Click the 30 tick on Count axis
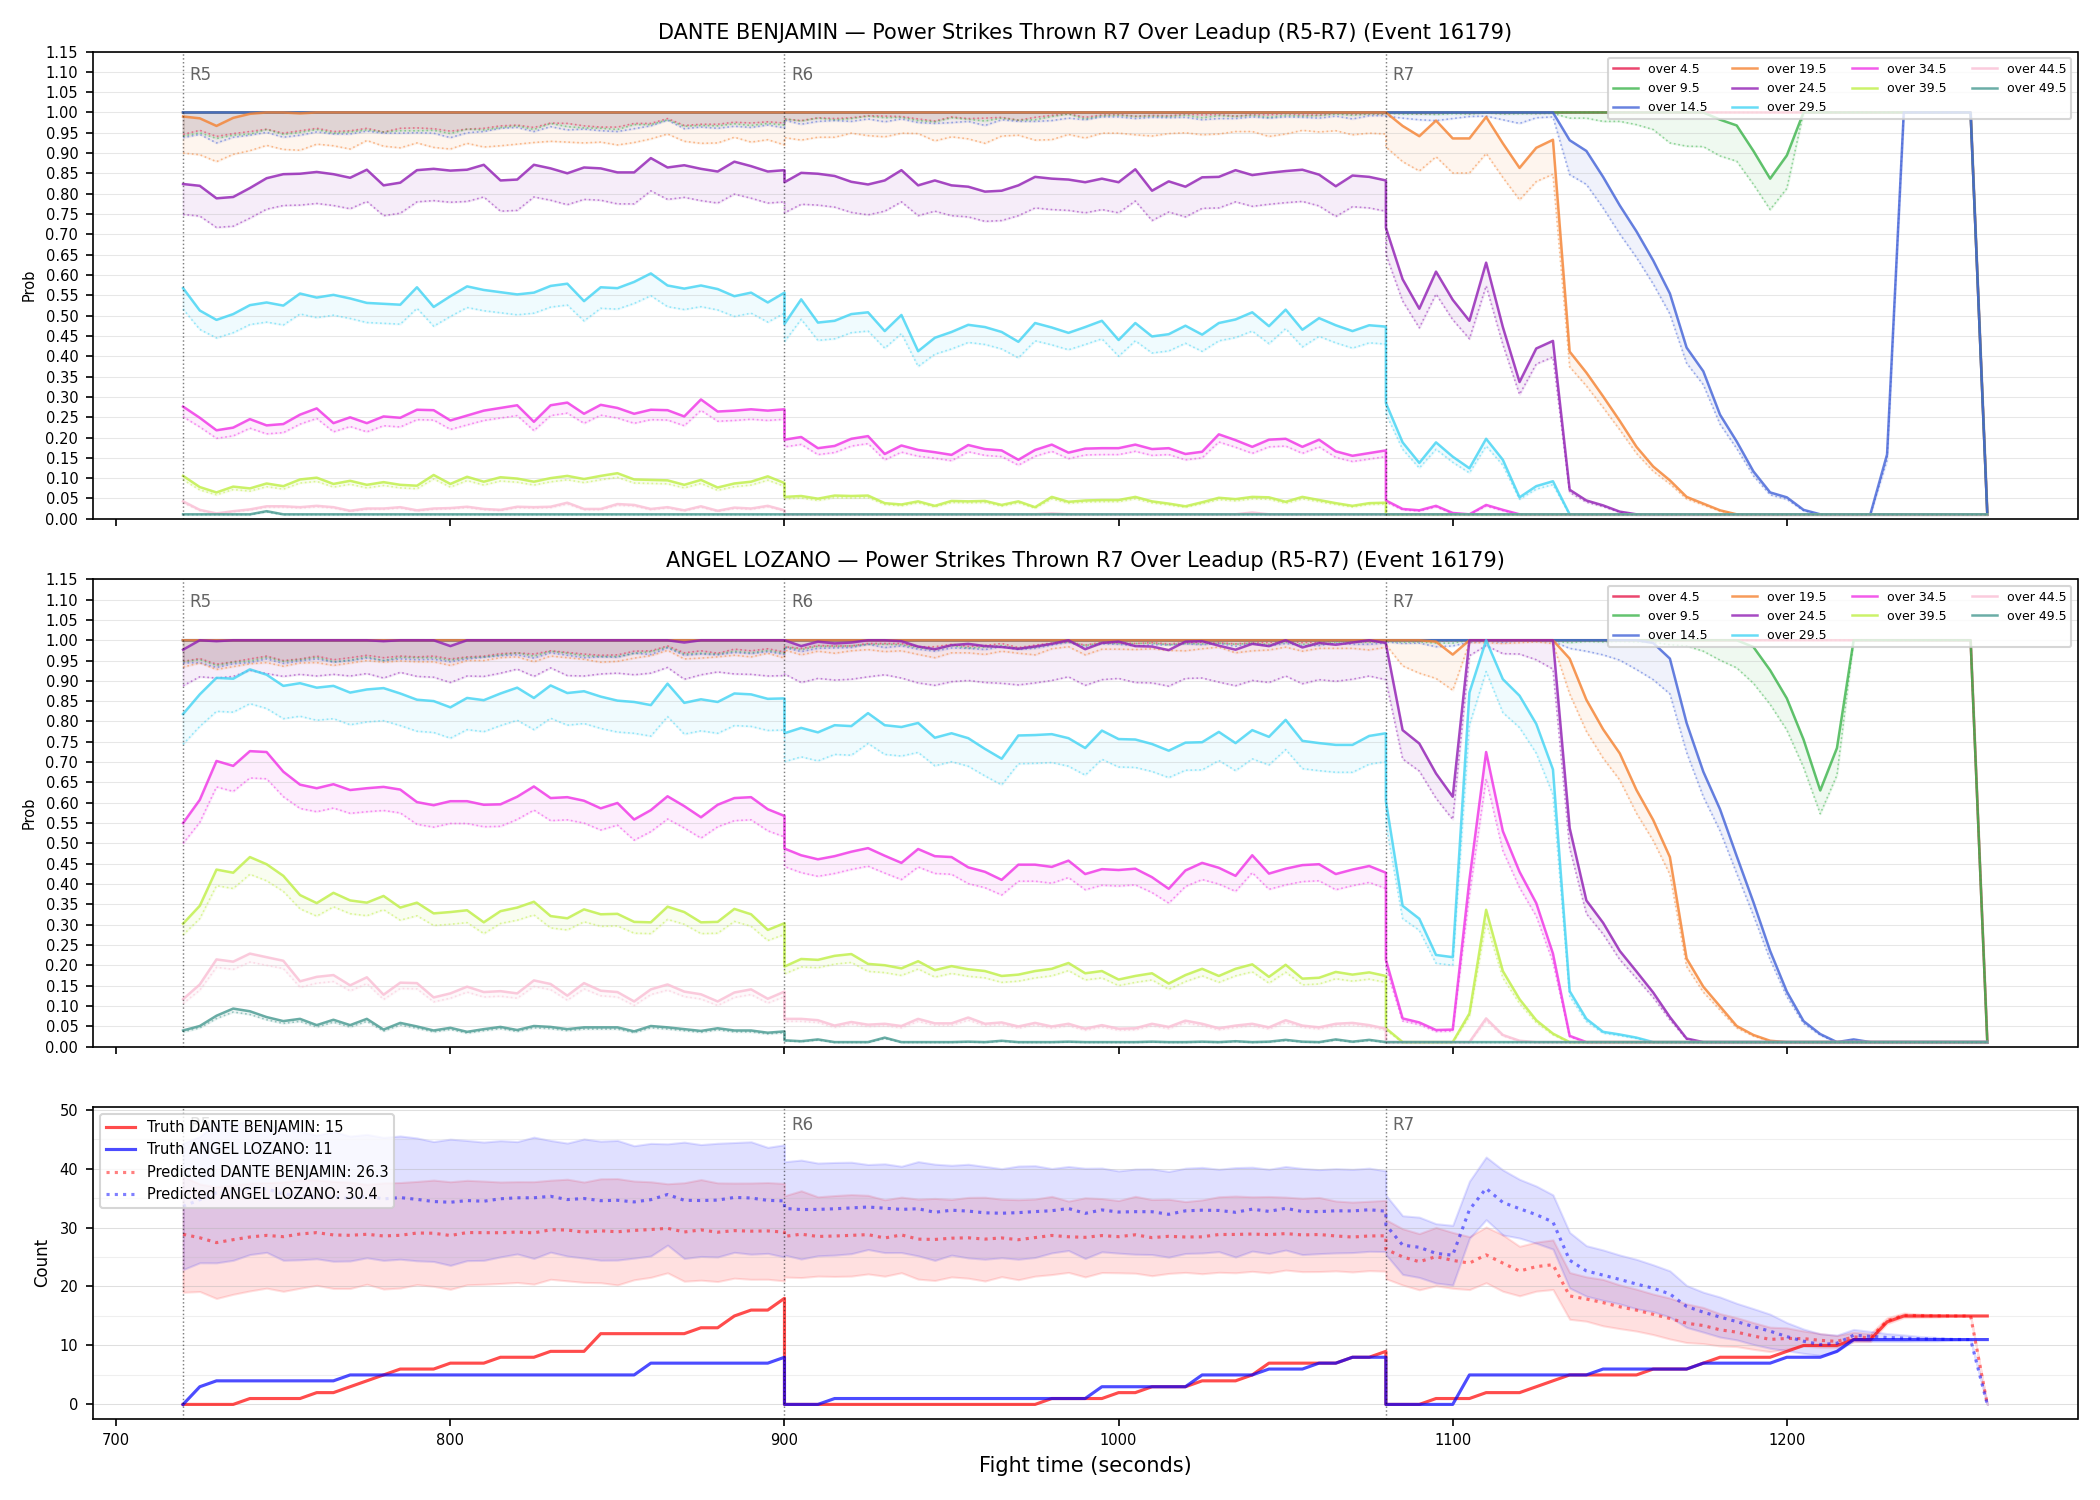Screen dimensions: 2100x1500 point(69,1229)
